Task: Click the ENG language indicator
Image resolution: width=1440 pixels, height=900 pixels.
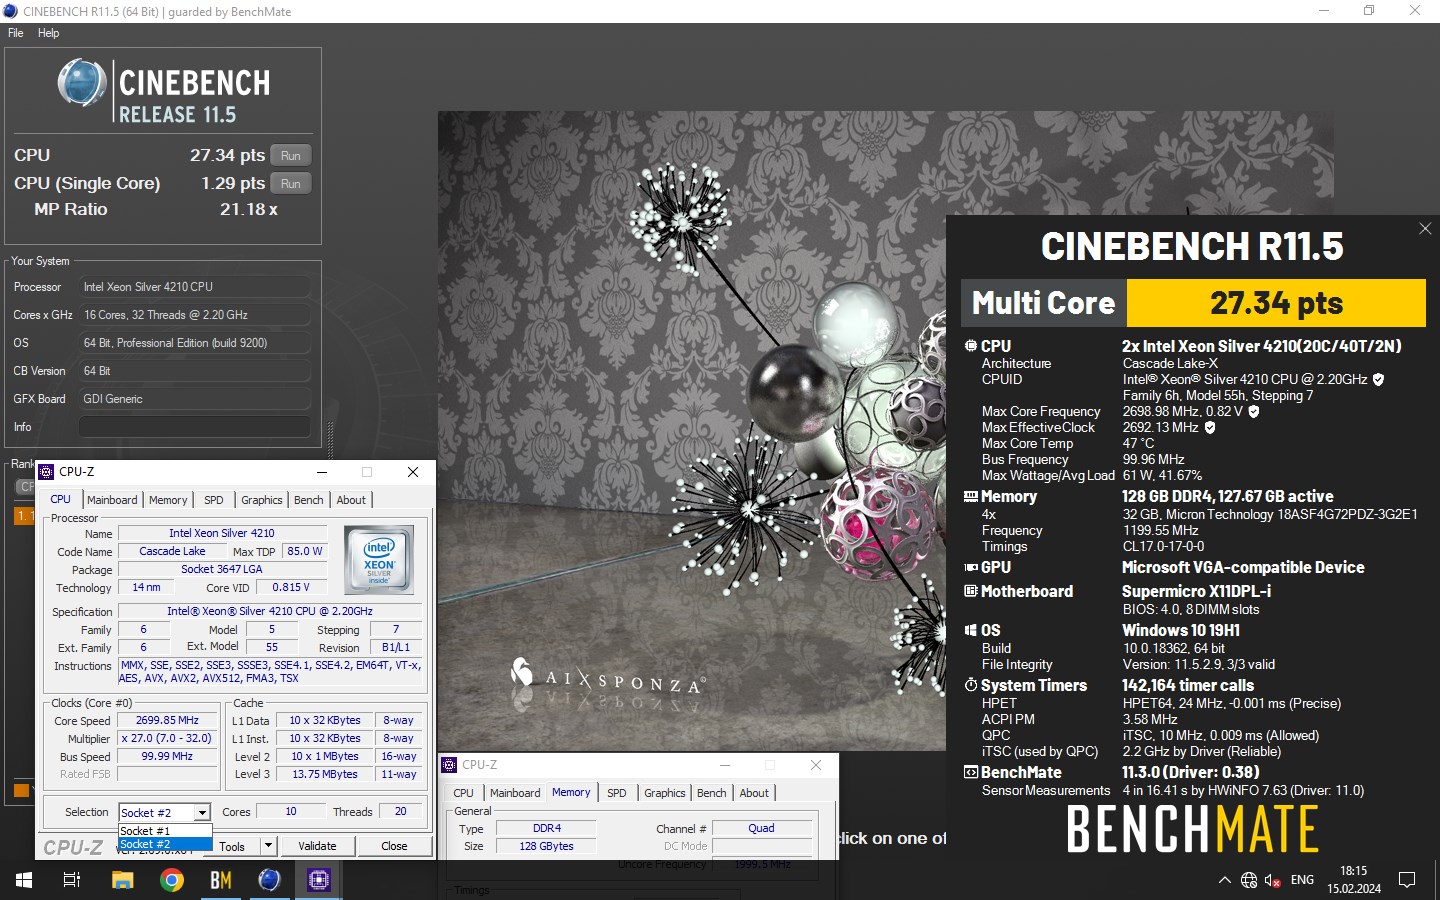Action: (x=1302, y=880)
